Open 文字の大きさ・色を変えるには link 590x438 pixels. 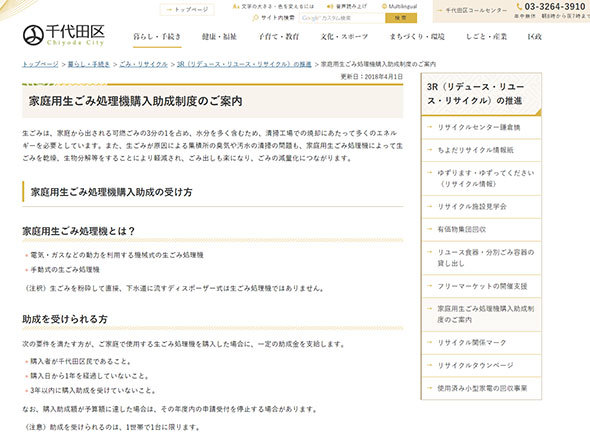pos(273,6)
